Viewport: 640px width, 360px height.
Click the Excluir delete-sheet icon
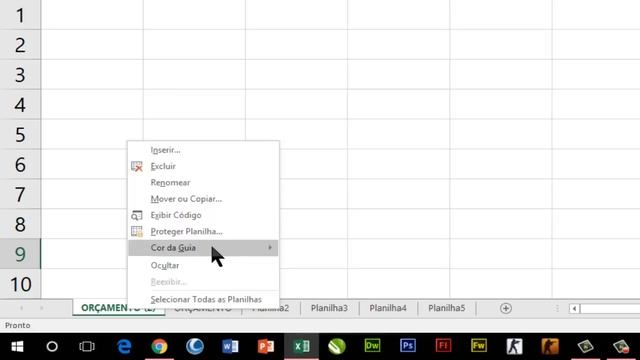click(137, 166)
